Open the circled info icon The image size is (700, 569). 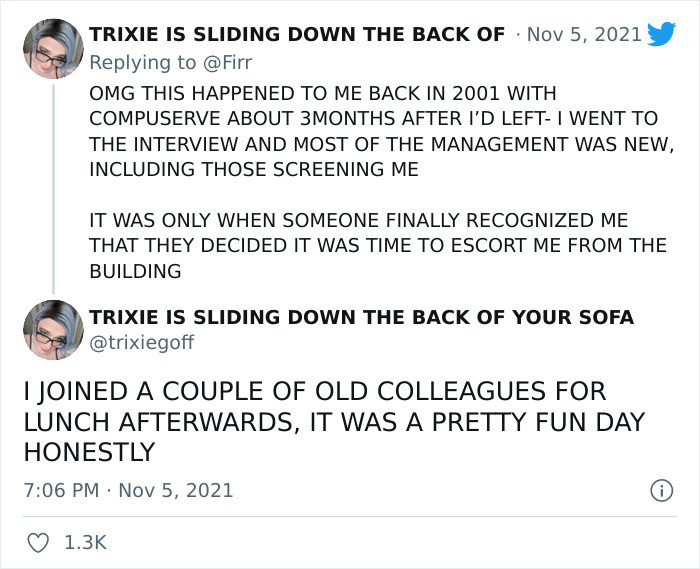pos(661,490)
